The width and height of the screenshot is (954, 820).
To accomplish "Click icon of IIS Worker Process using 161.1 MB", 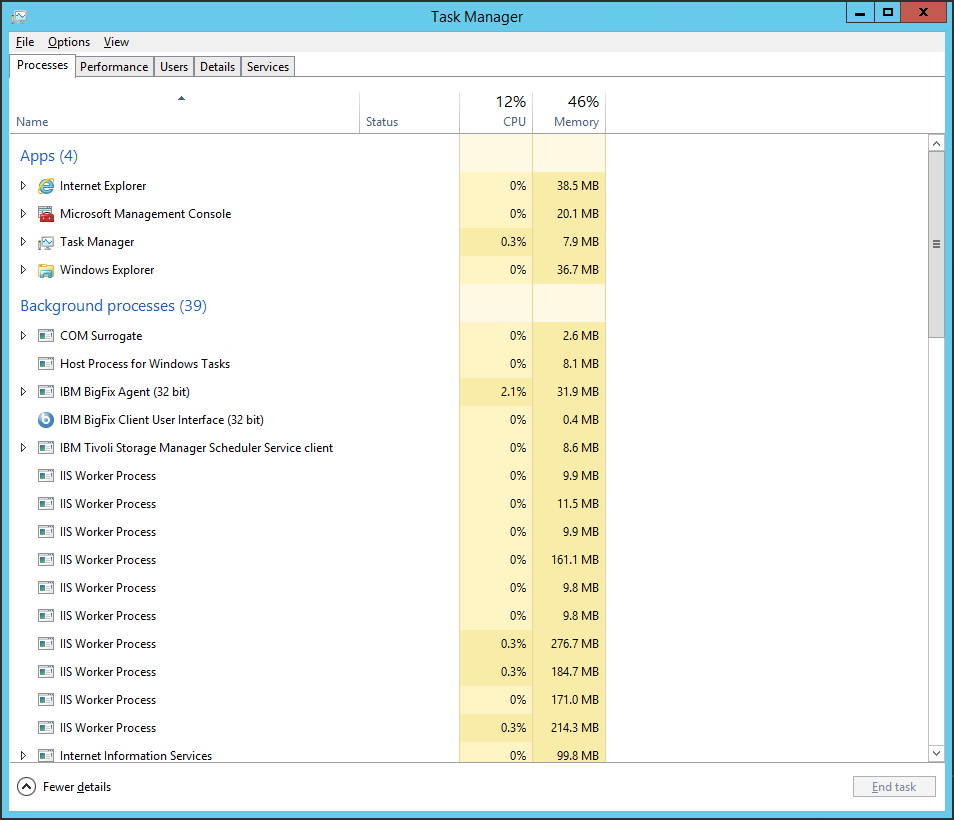I will point(46,560).
